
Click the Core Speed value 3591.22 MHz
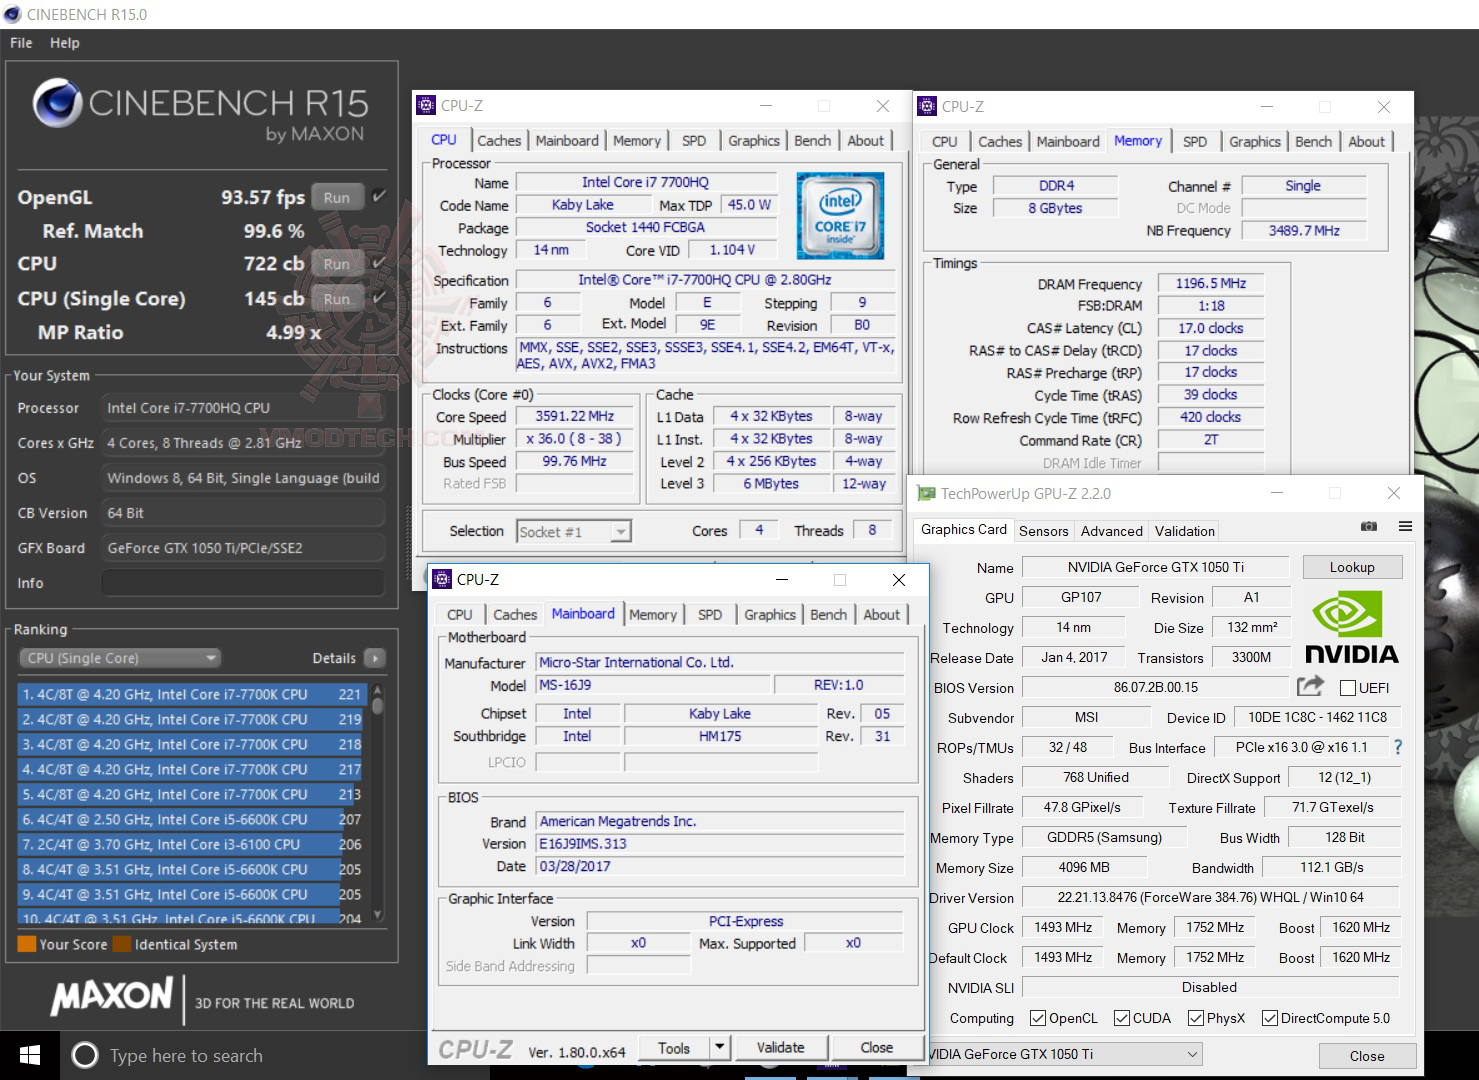point(575,416)
